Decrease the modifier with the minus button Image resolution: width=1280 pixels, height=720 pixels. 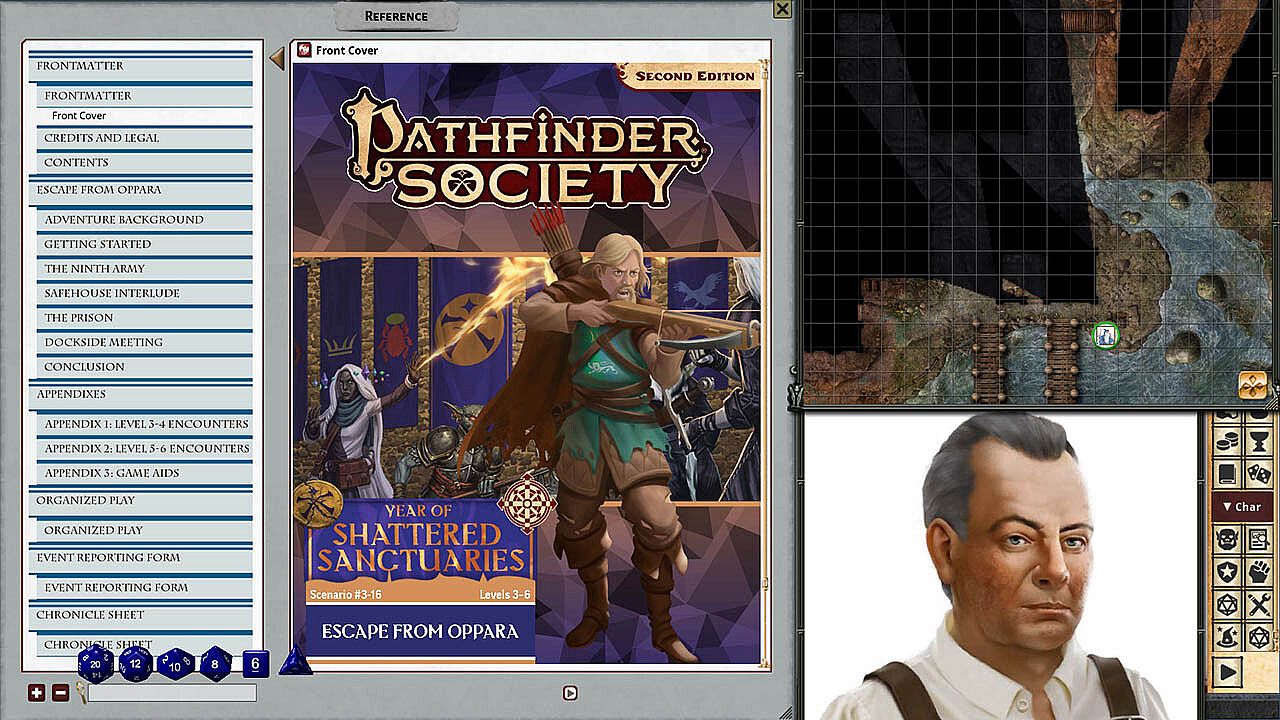(60, 692)
